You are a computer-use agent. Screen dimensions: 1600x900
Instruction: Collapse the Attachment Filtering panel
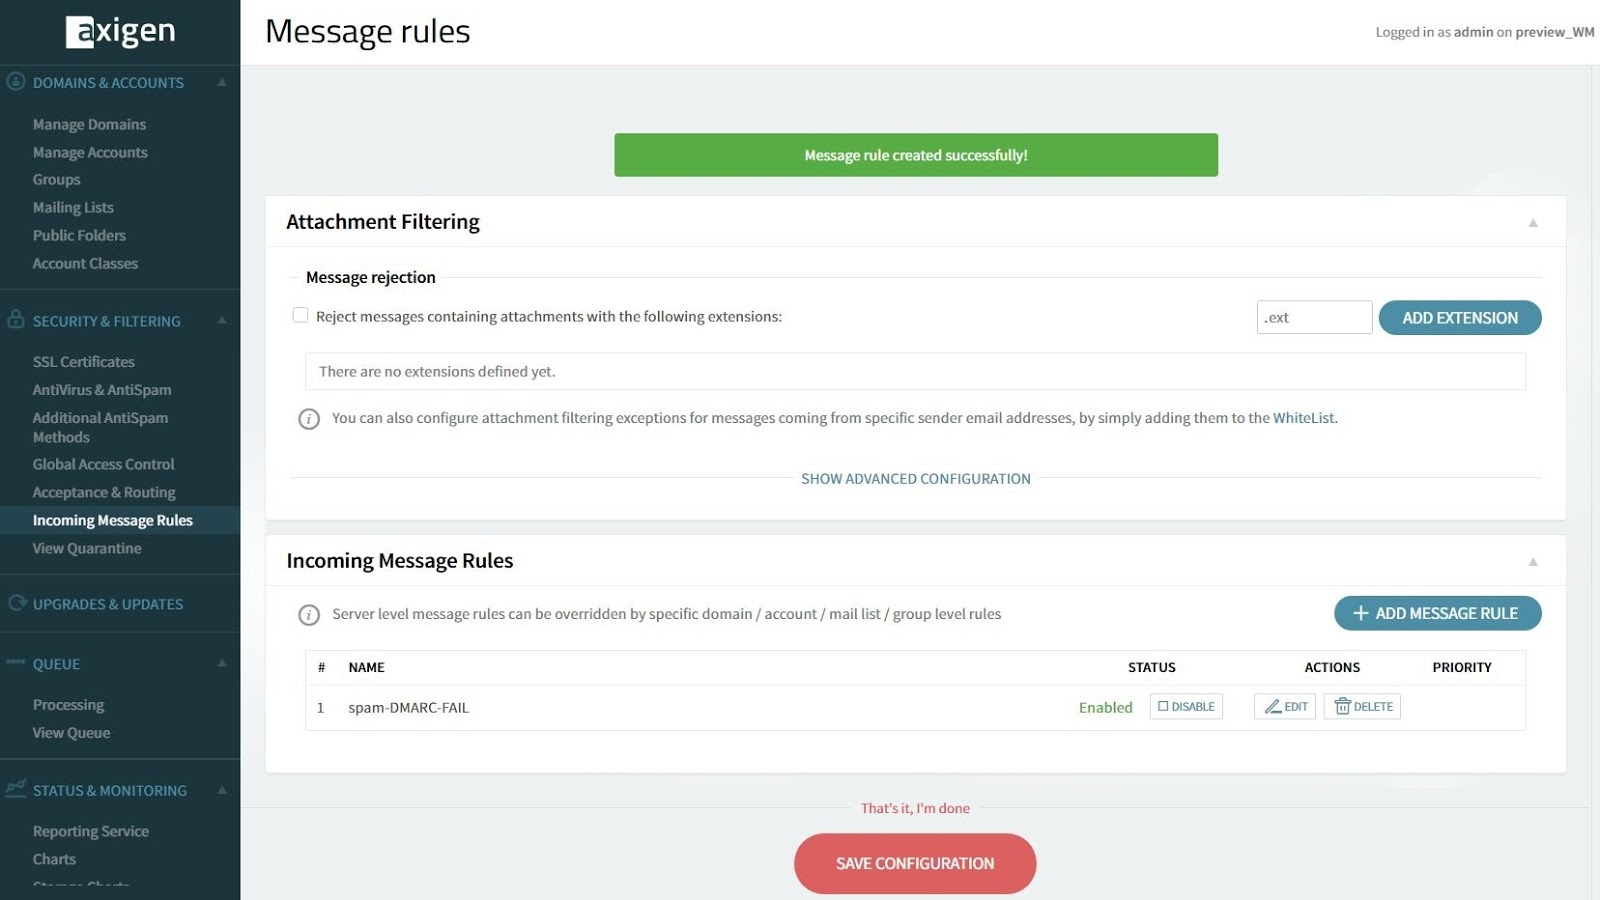point(1532,223)
